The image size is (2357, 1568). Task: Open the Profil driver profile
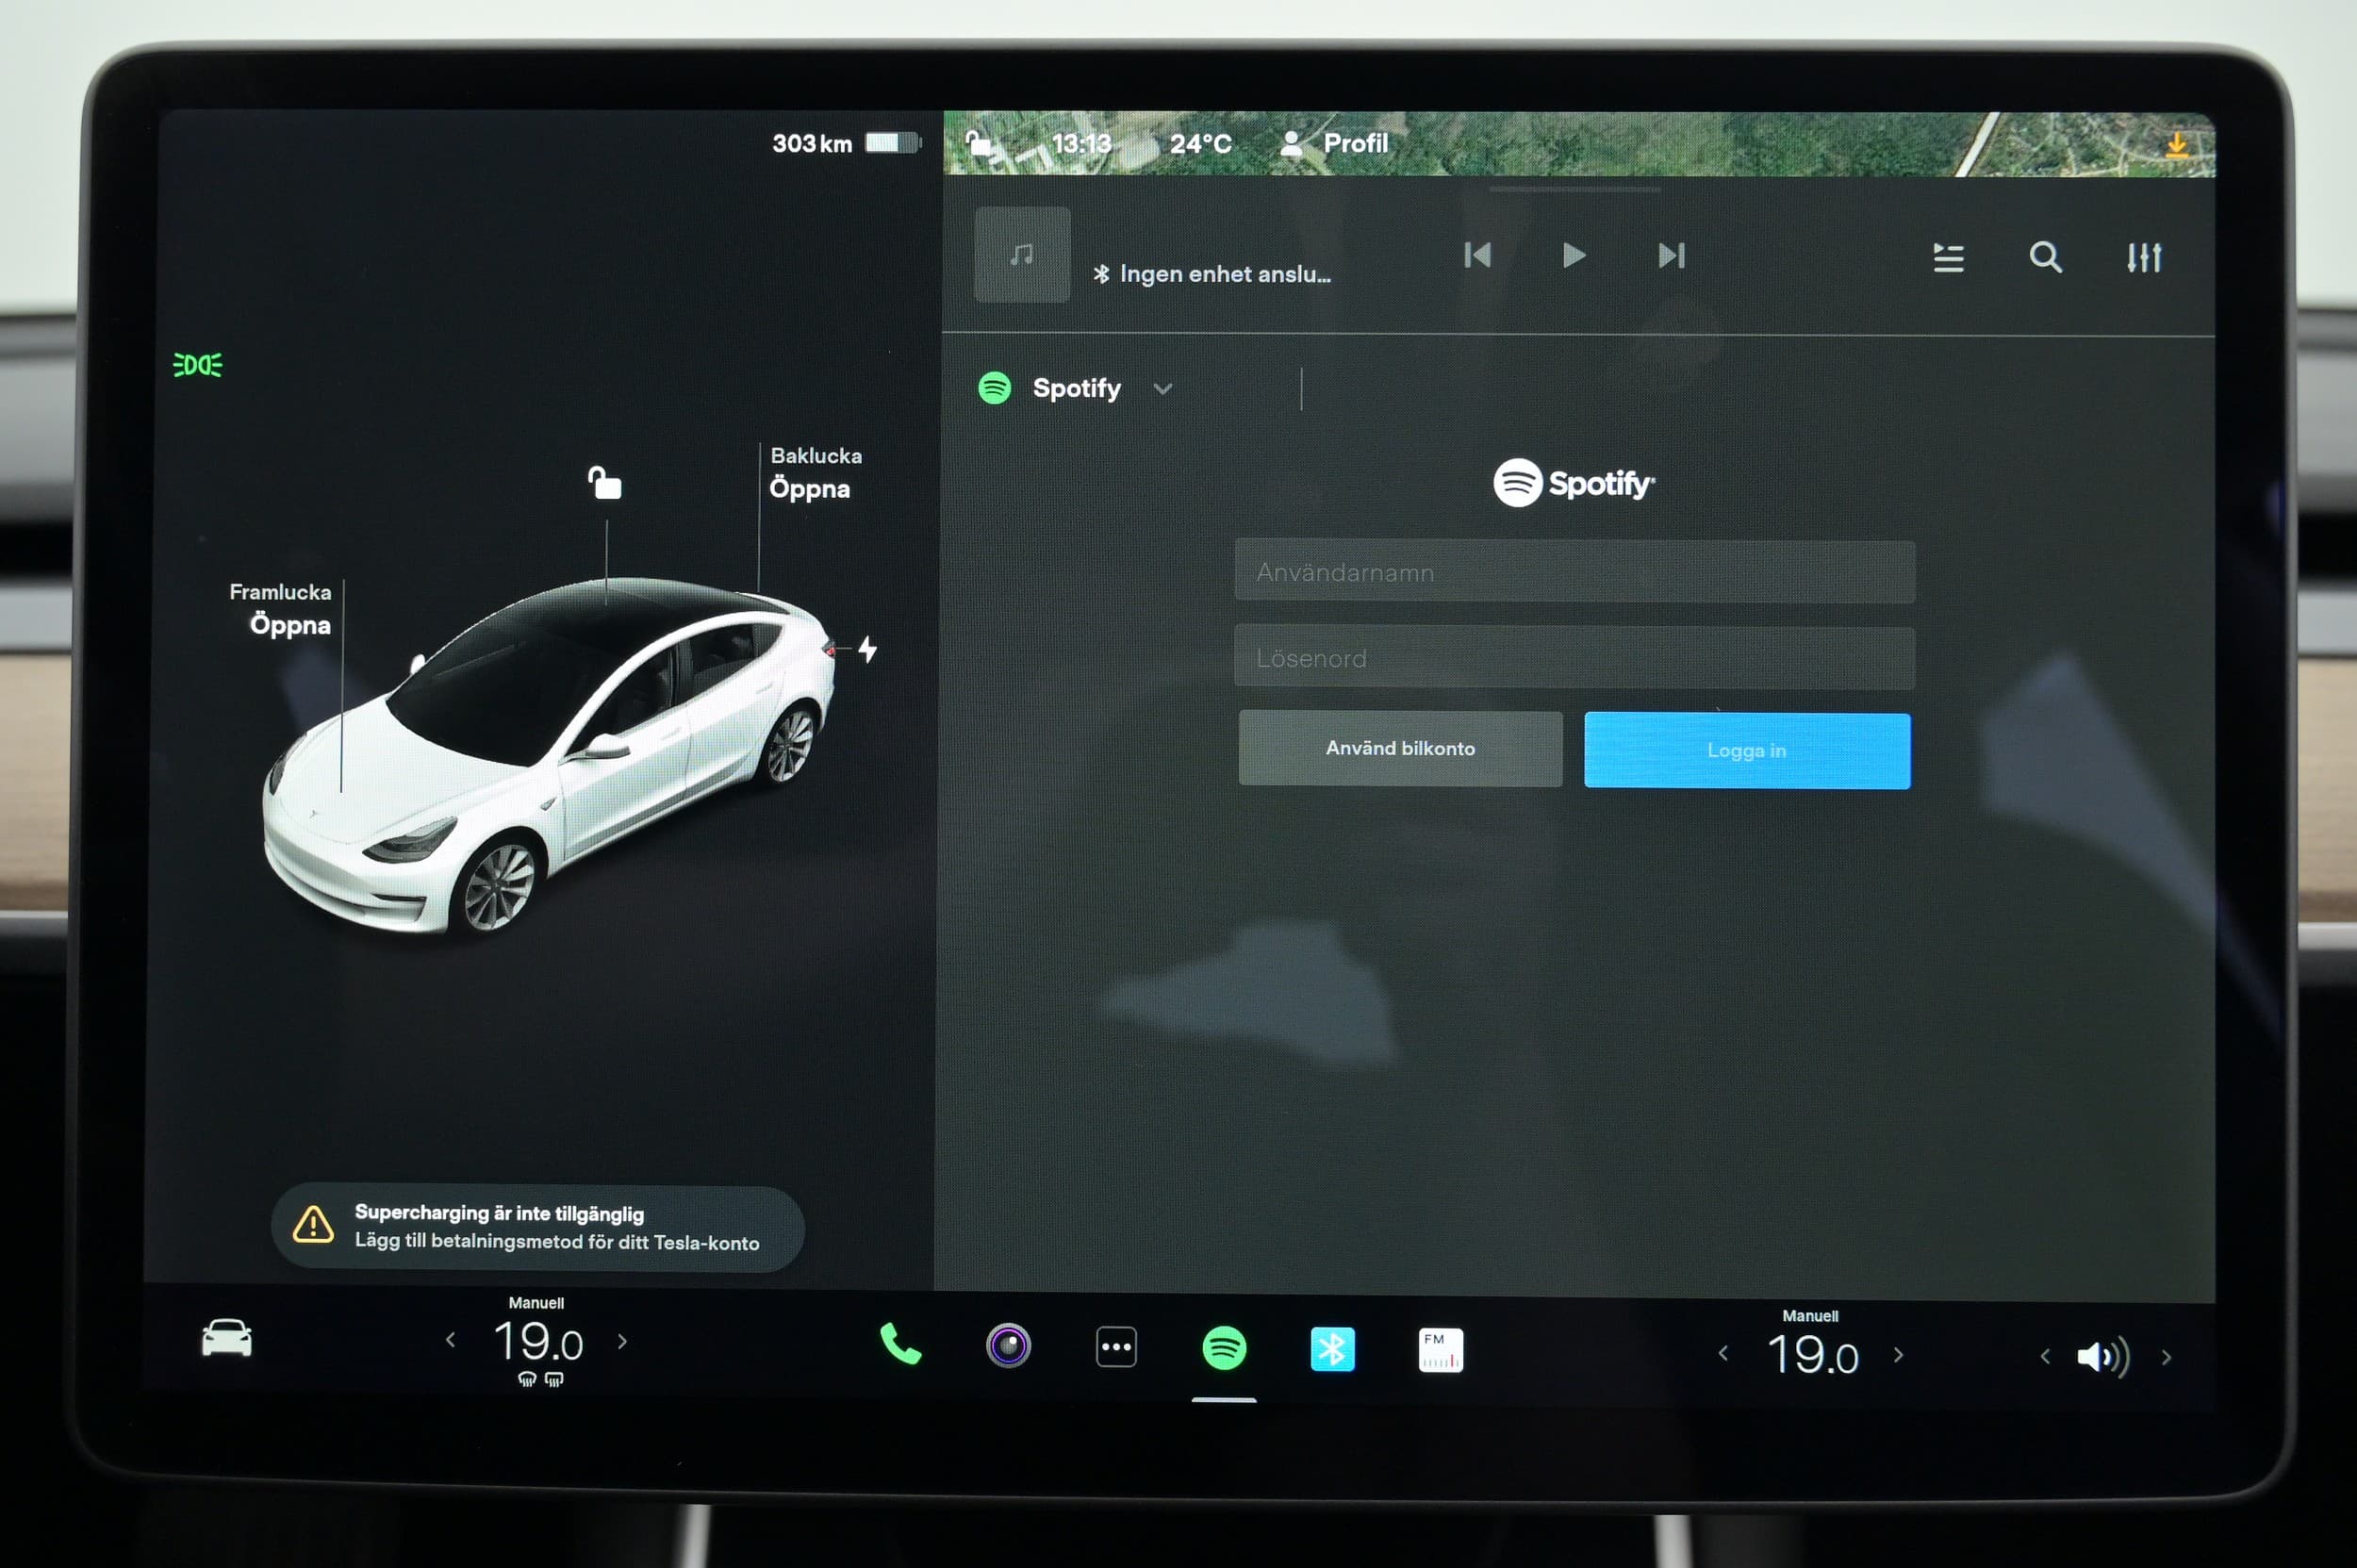(x=1335, y=143)
